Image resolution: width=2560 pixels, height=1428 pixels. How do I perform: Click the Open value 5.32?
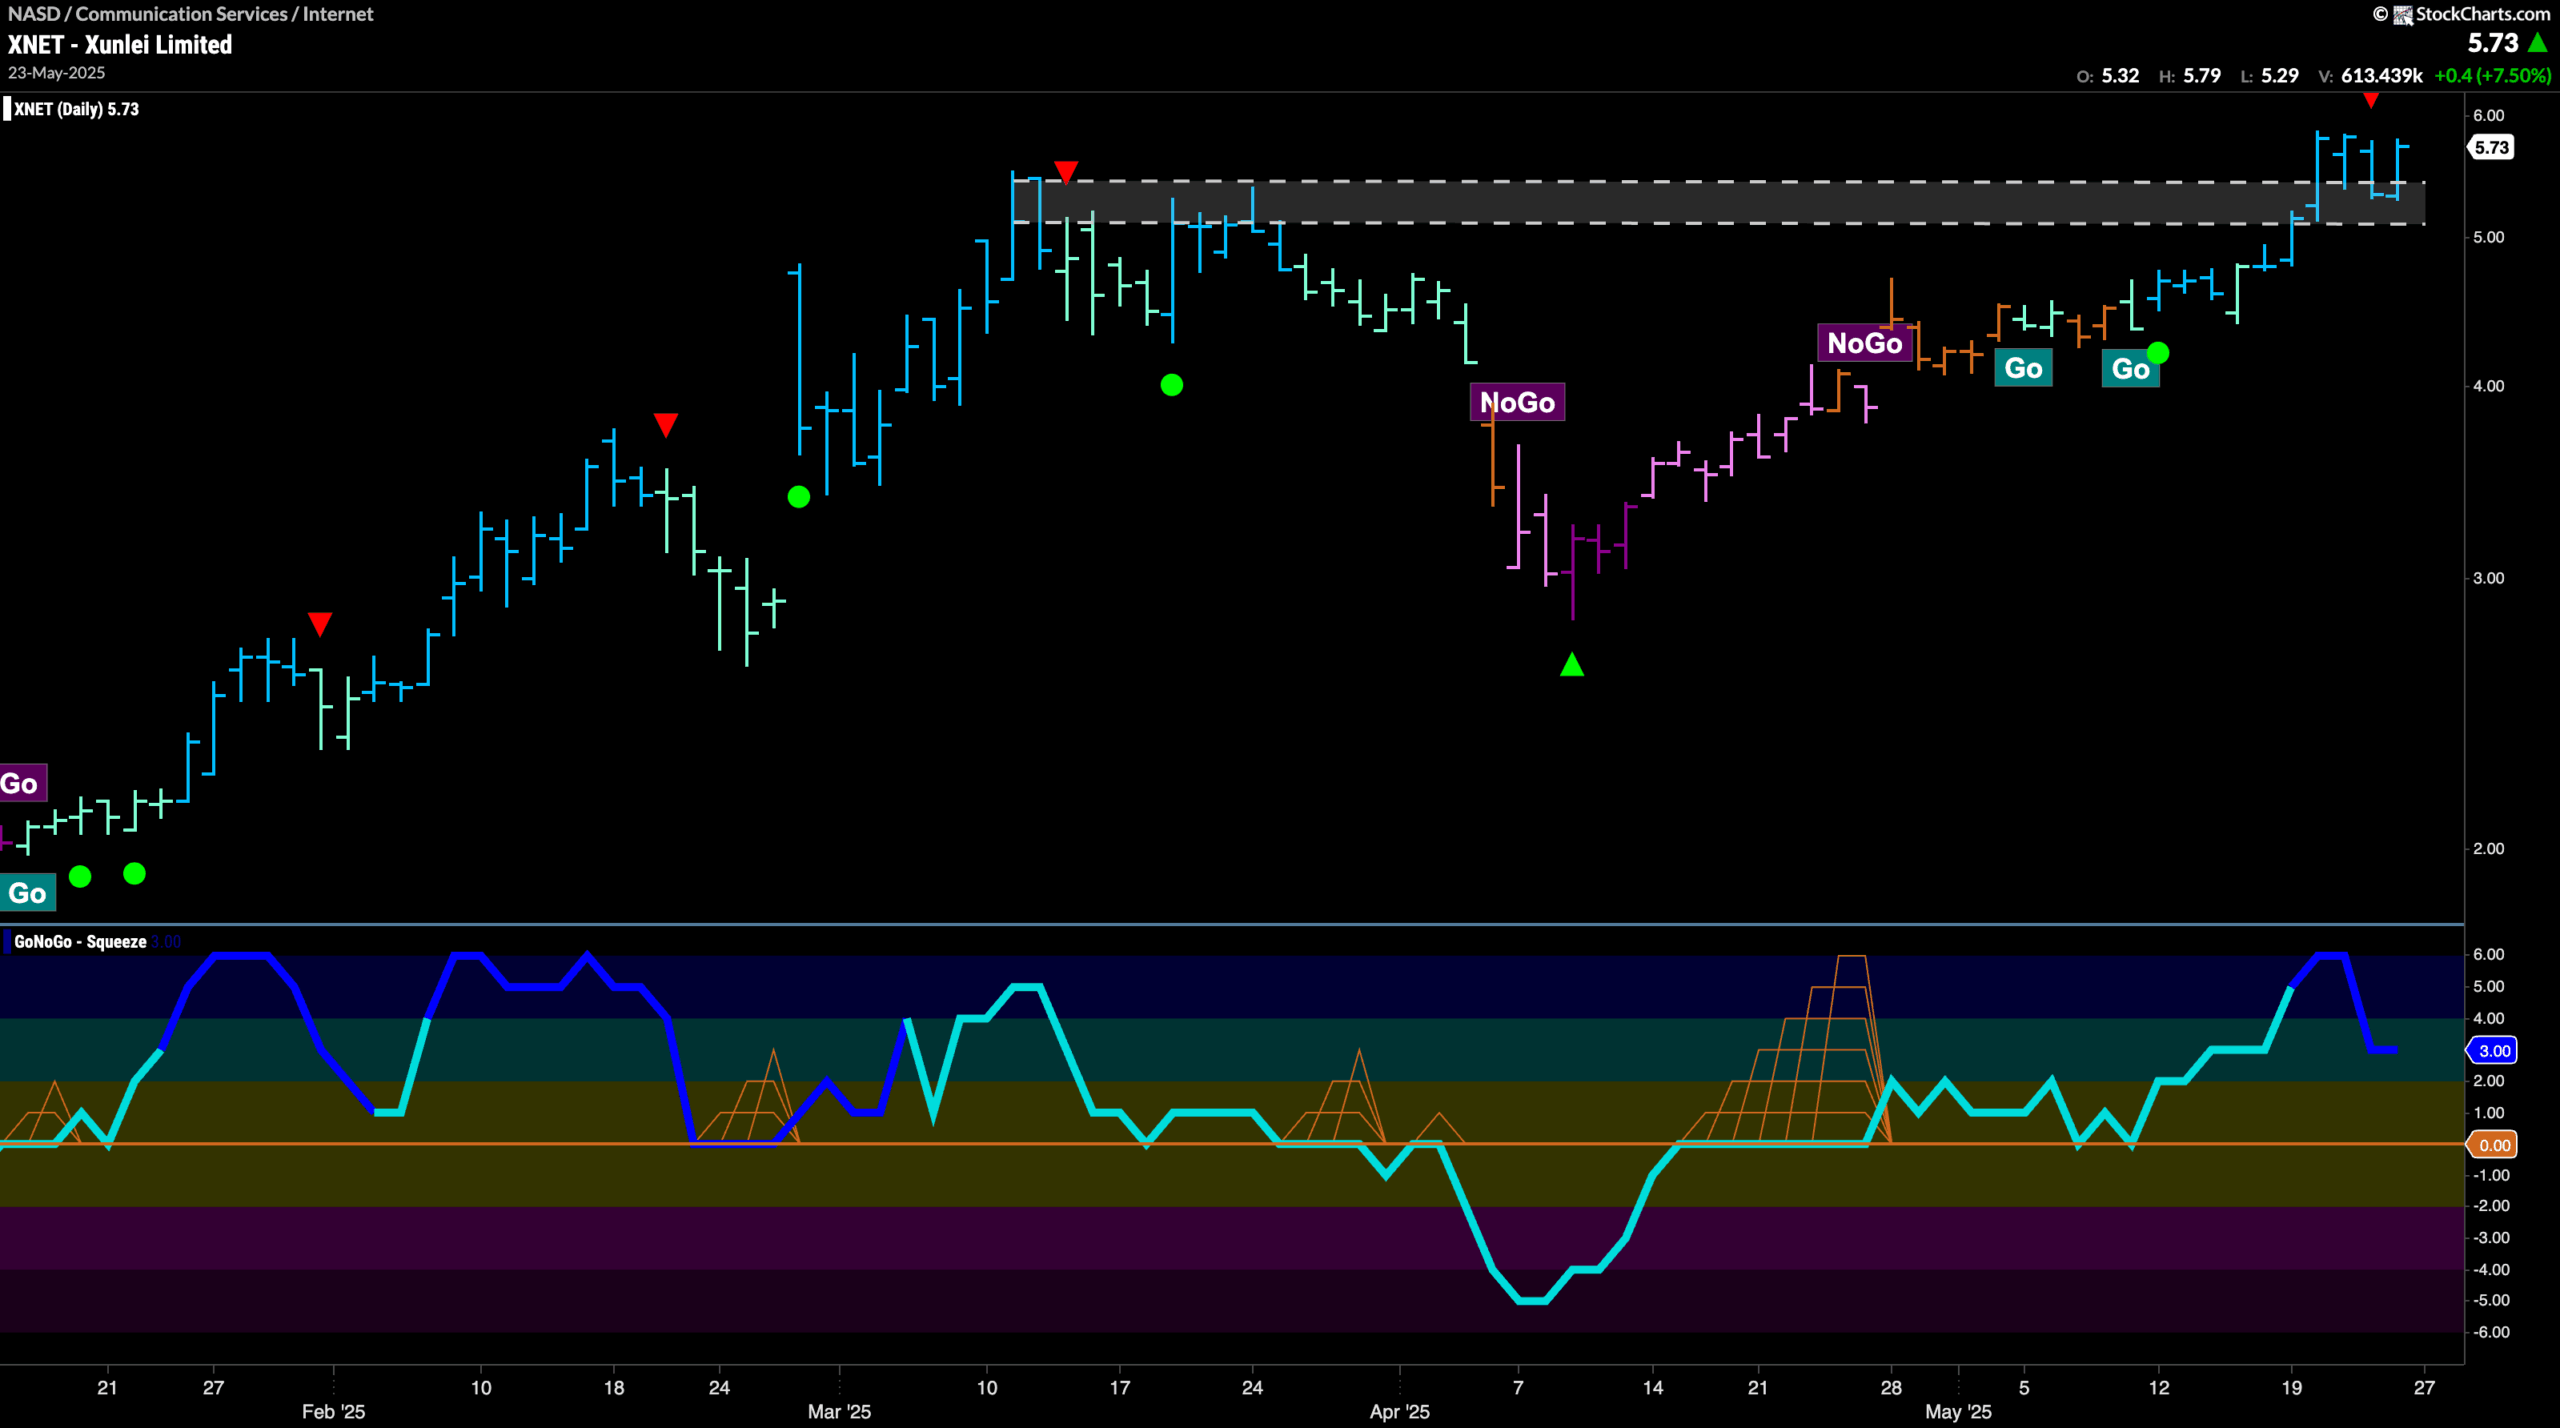[x=2120, y=76]
